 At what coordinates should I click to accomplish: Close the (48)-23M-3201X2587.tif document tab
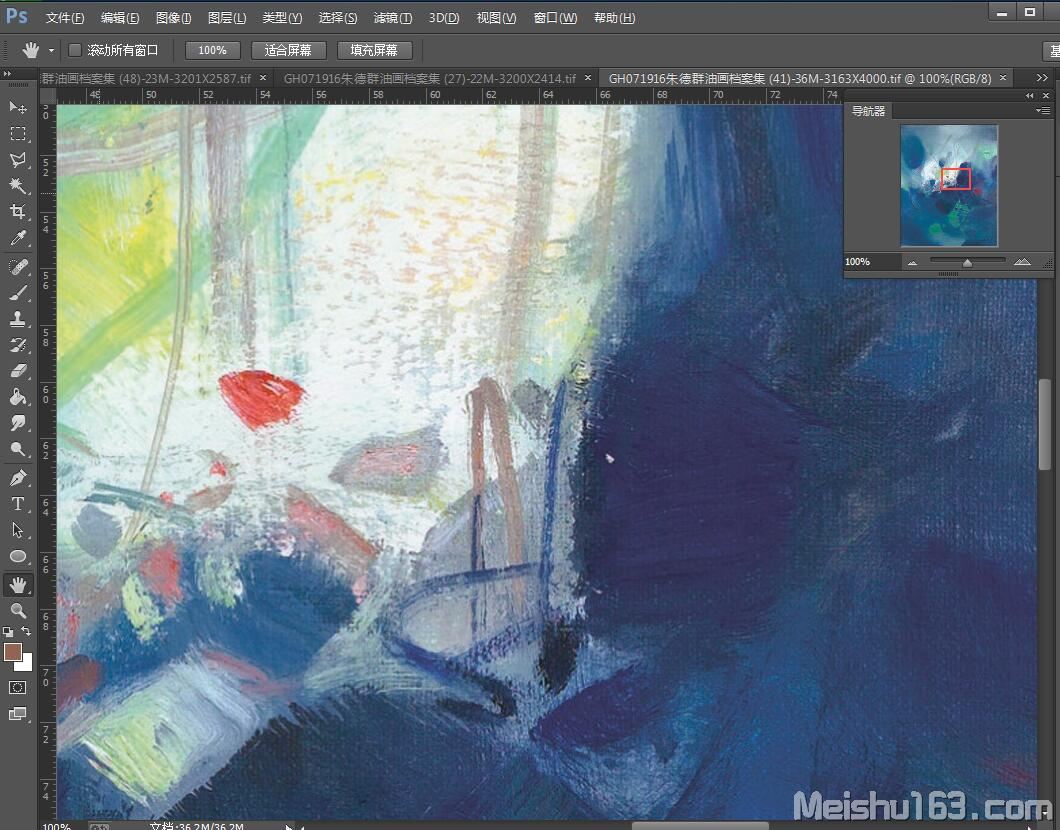[x=263, y=78]
